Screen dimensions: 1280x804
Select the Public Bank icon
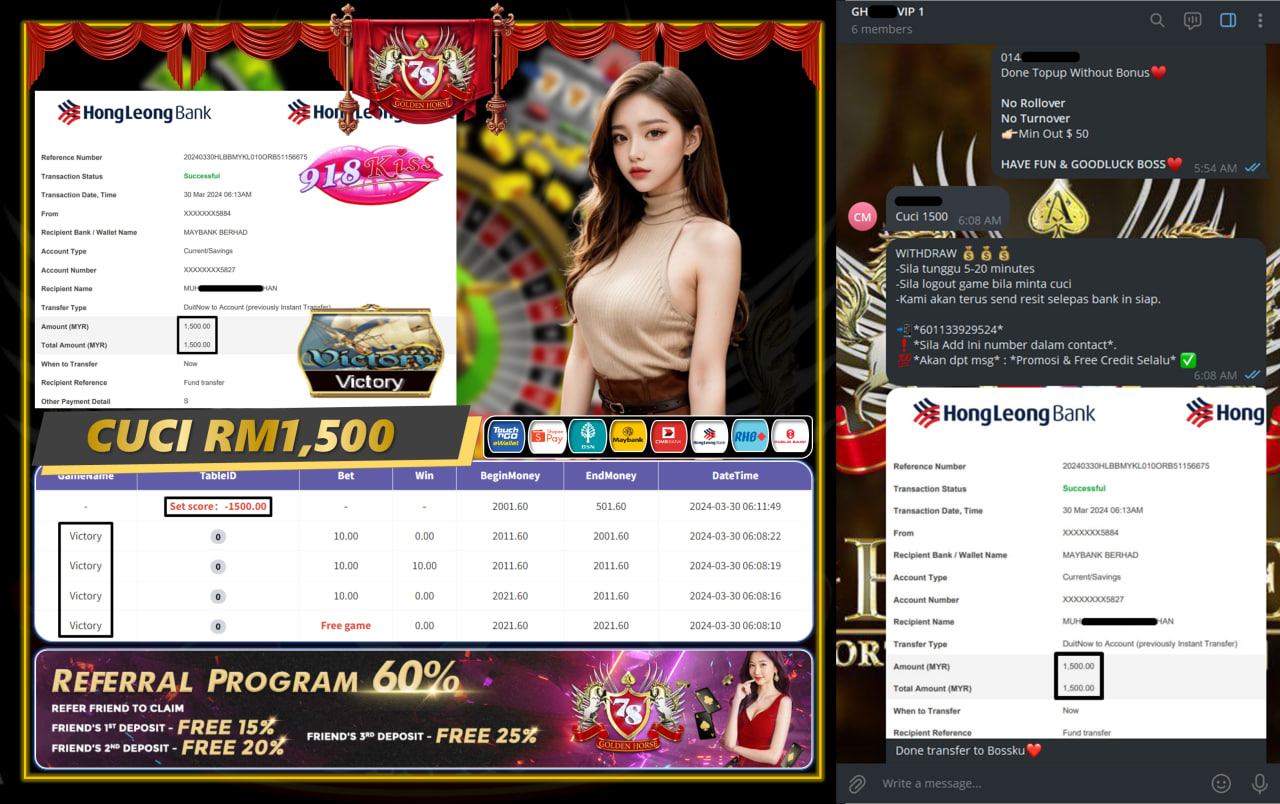pyautogui.click(x=790, y=436)
